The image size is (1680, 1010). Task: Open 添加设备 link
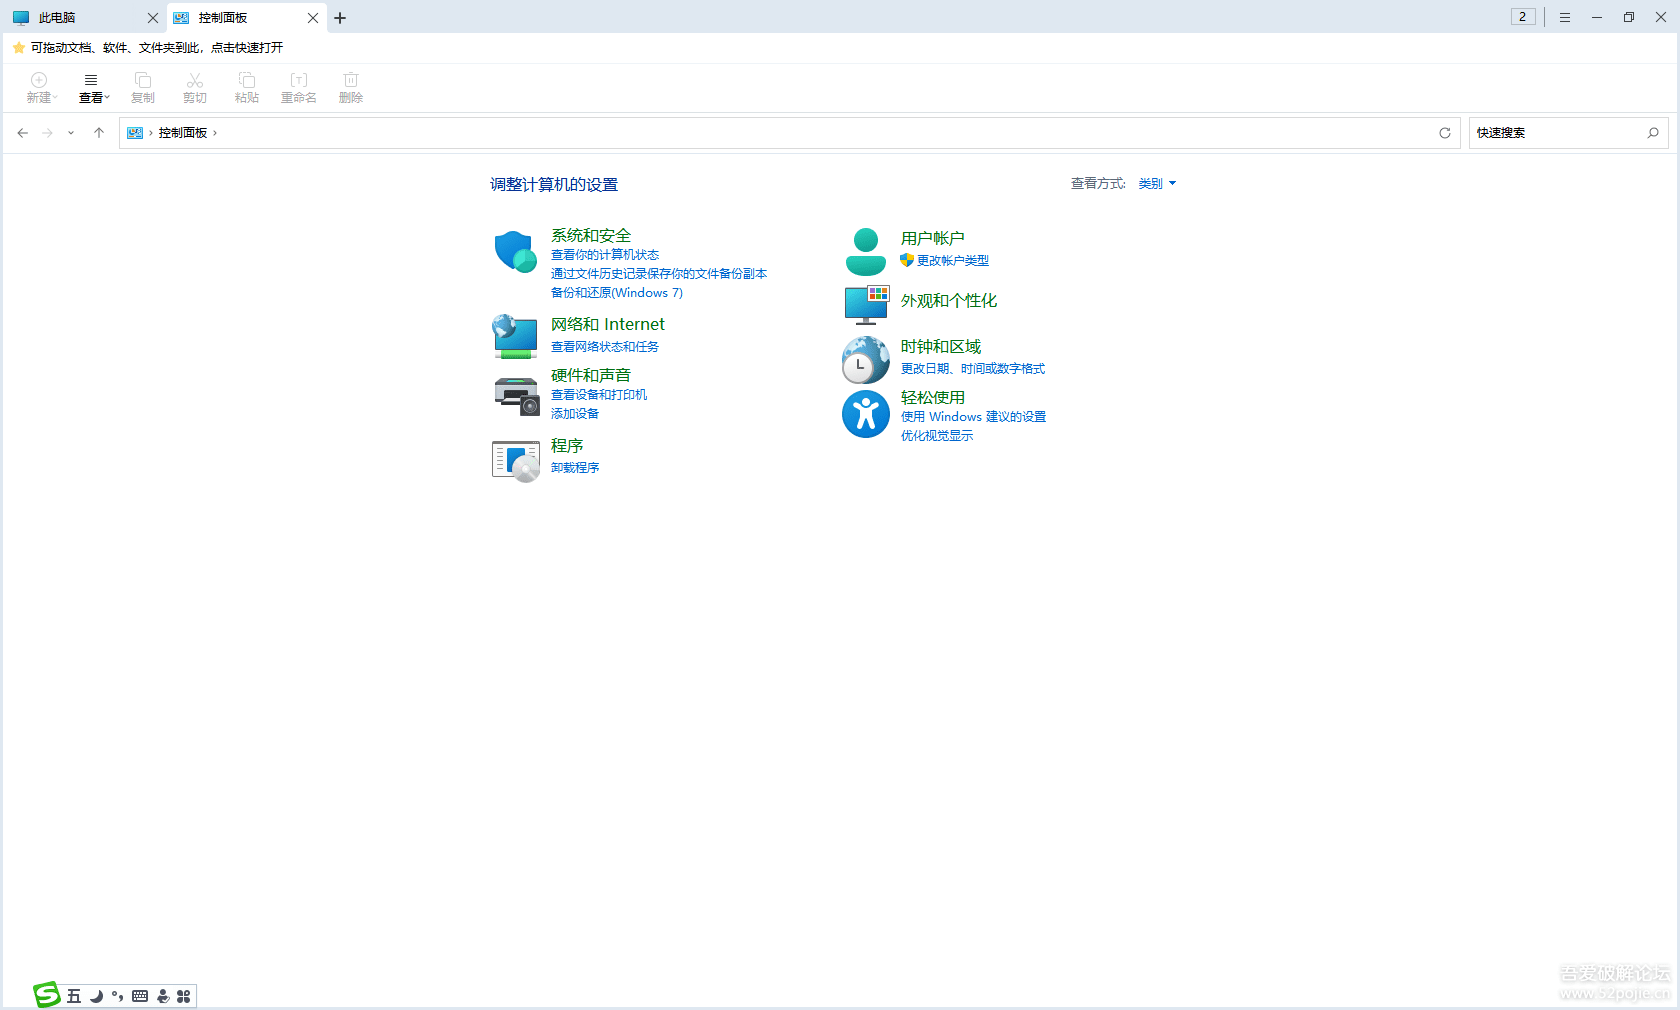[575, 414]
